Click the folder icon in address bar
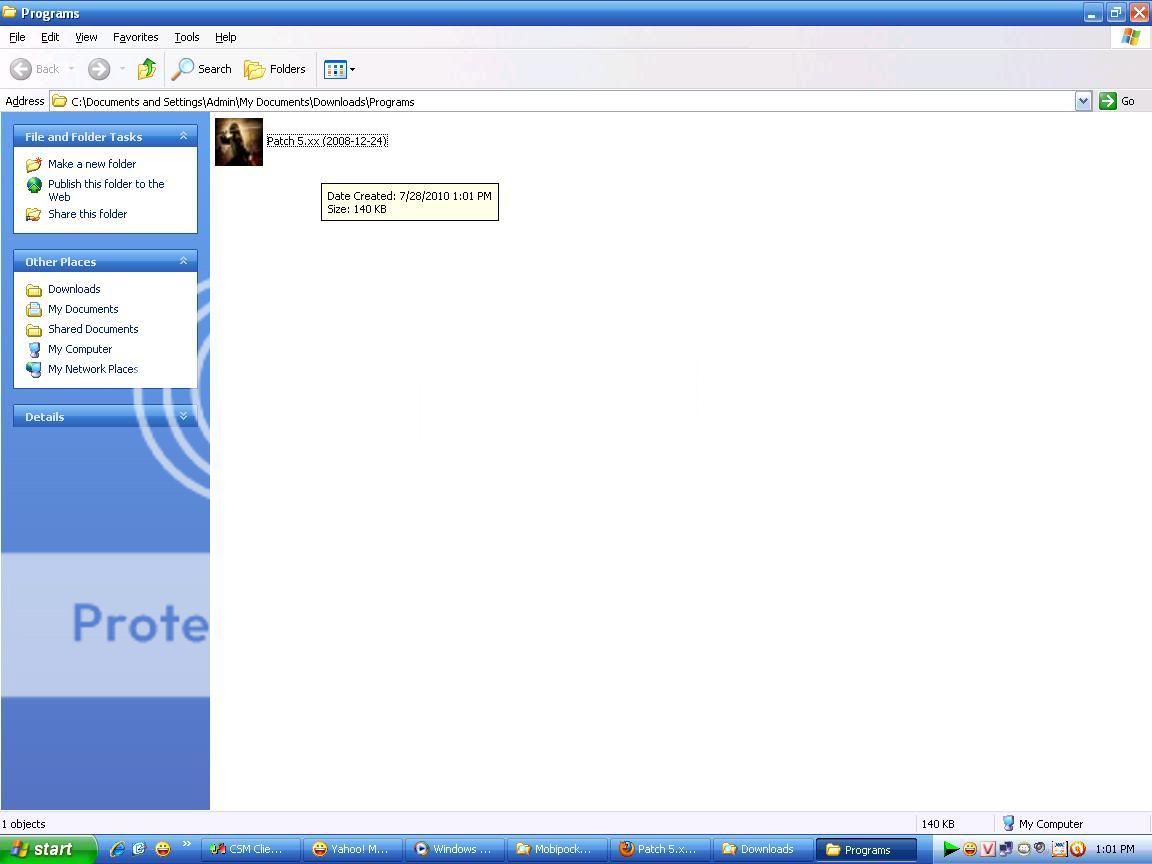The width and height of the screenshot is (1152, 864). pyautogui.click(x=60, y=101)
